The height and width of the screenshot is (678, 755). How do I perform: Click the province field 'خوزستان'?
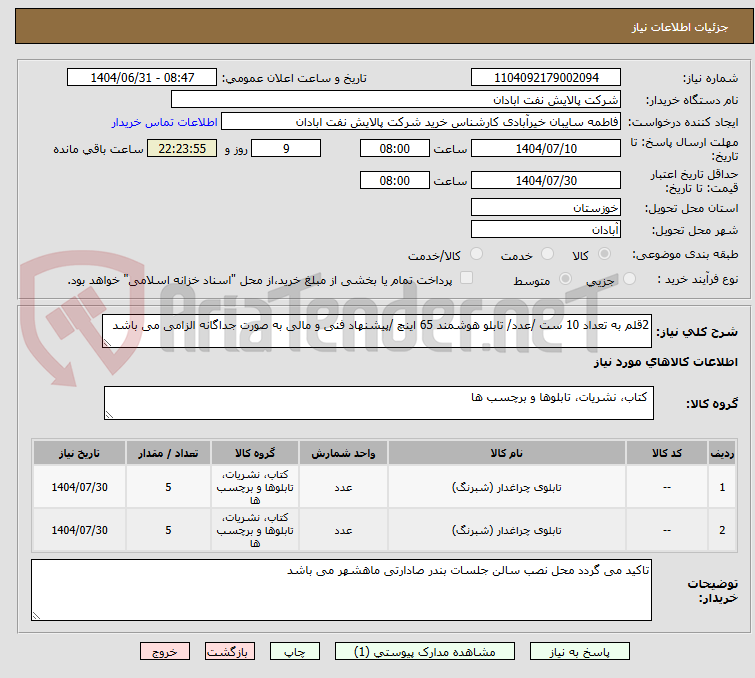[546, 208]
